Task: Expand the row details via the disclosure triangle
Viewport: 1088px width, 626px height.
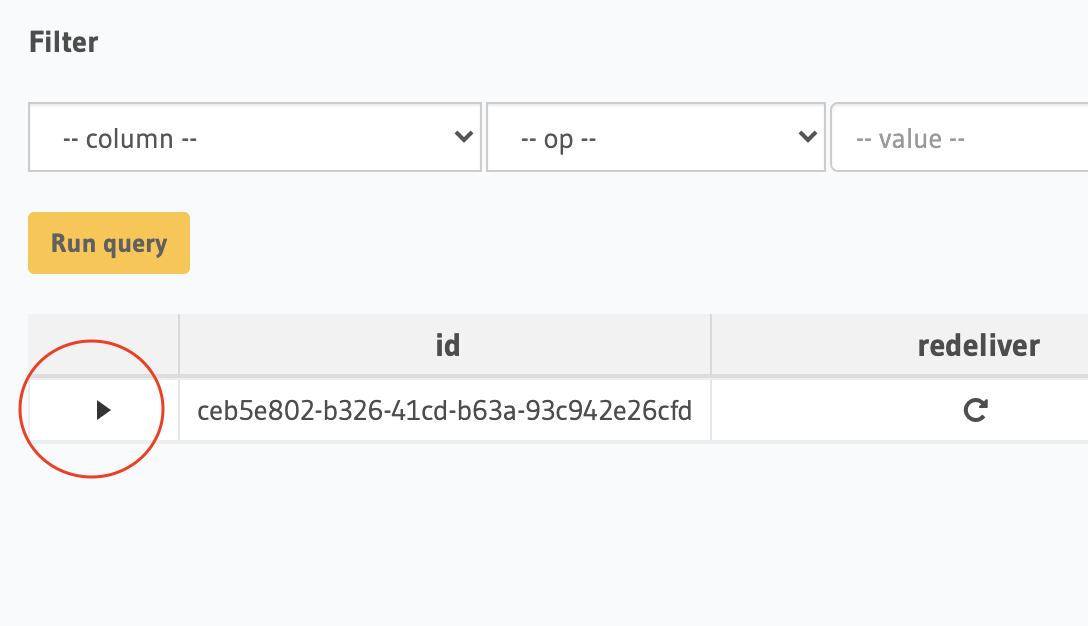Action: 103,410
